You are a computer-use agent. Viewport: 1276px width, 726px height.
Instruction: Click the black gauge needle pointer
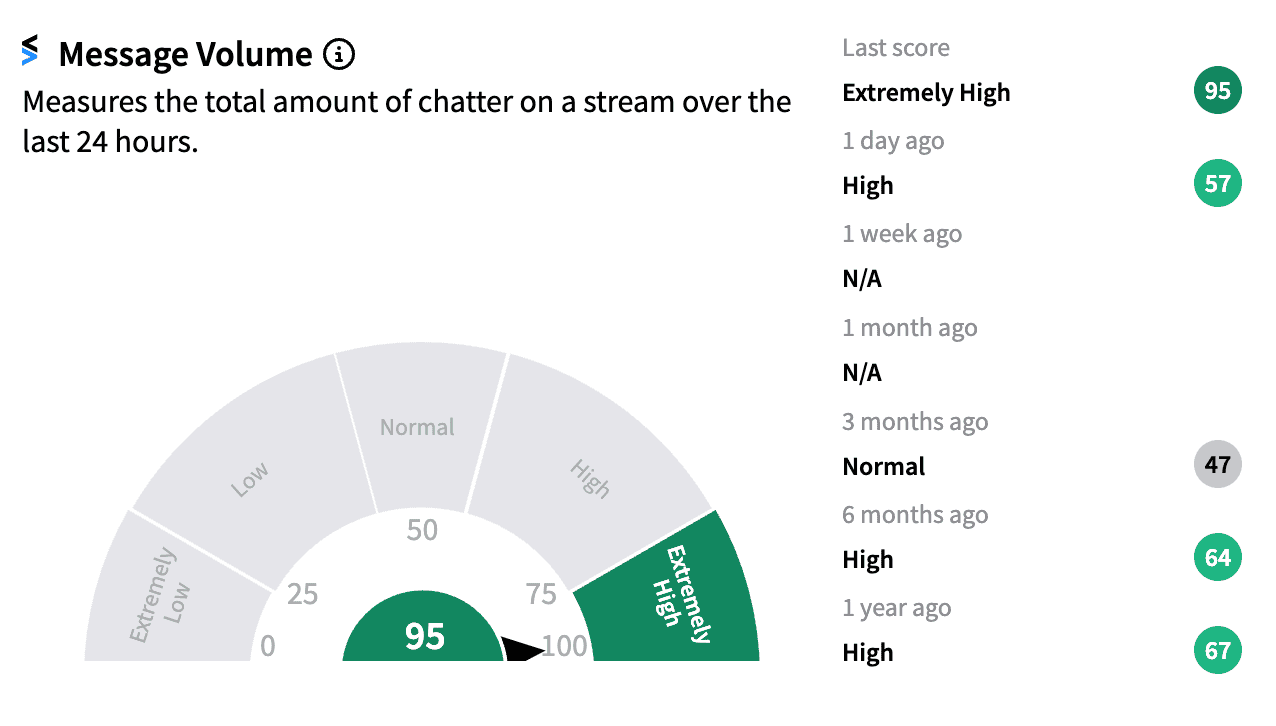[x=523, y=648]
